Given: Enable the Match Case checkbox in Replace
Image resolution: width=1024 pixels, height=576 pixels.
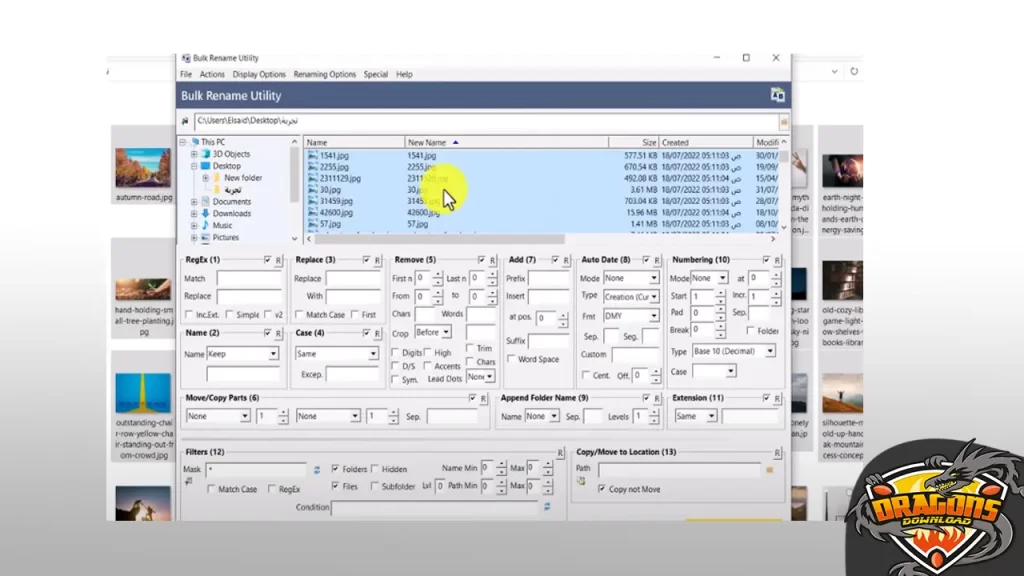Looking at the screenshot, I should point(299,315).
